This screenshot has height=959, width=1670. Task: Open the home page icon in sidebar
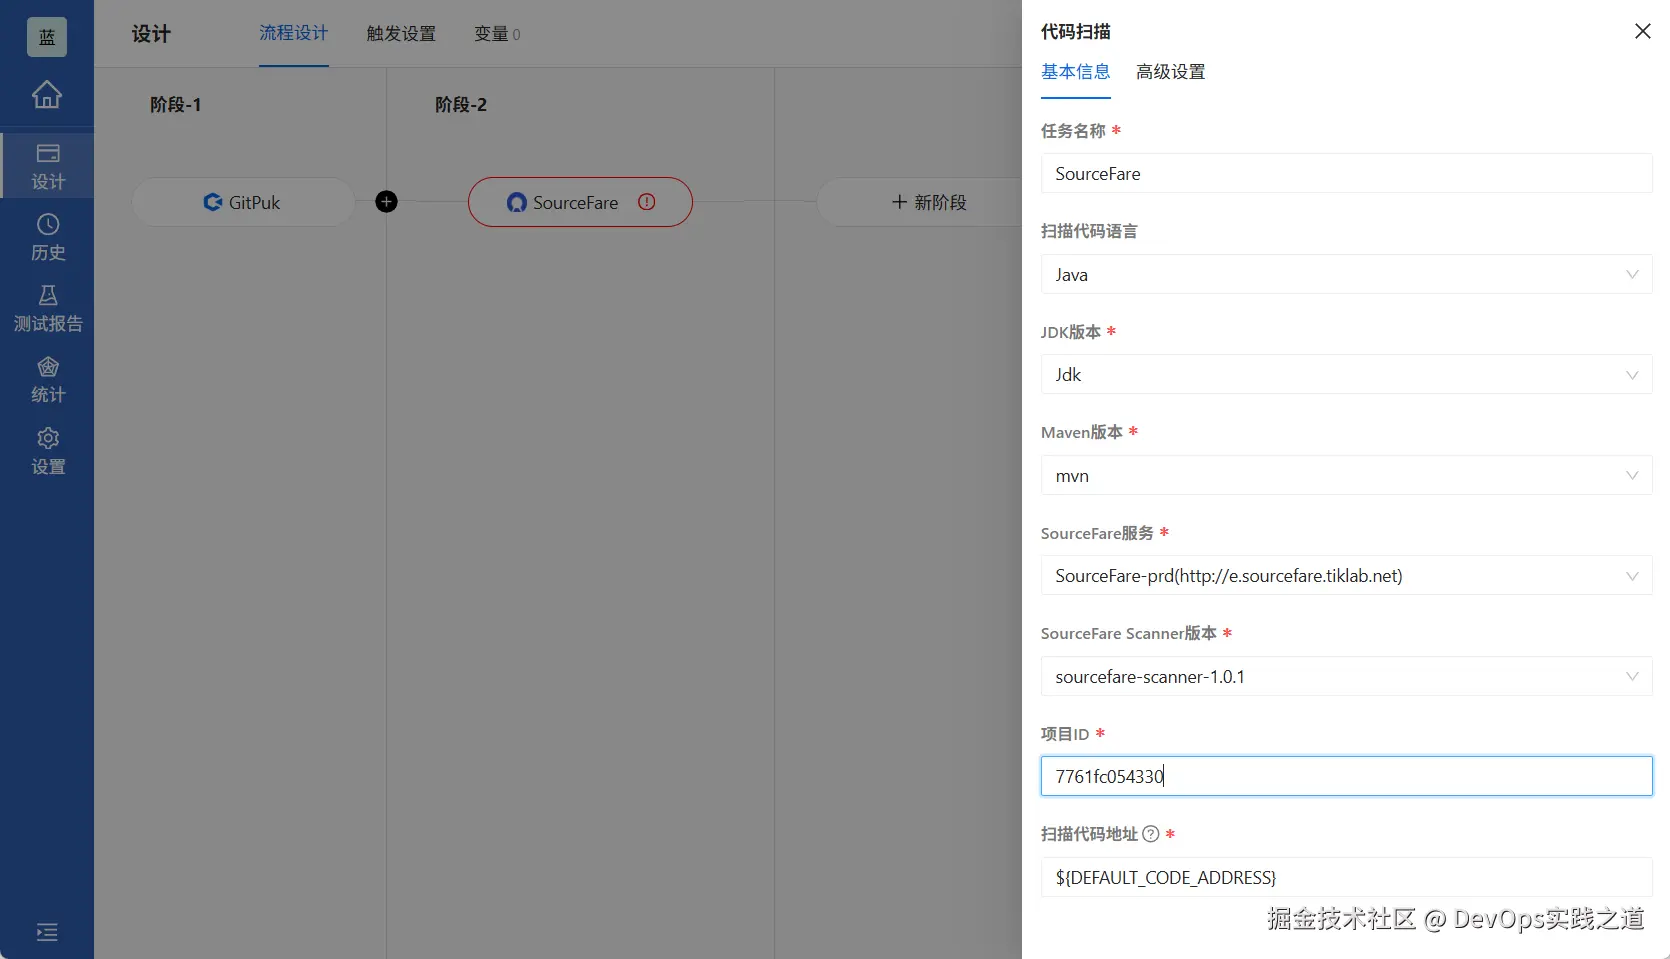pos(47,94)
